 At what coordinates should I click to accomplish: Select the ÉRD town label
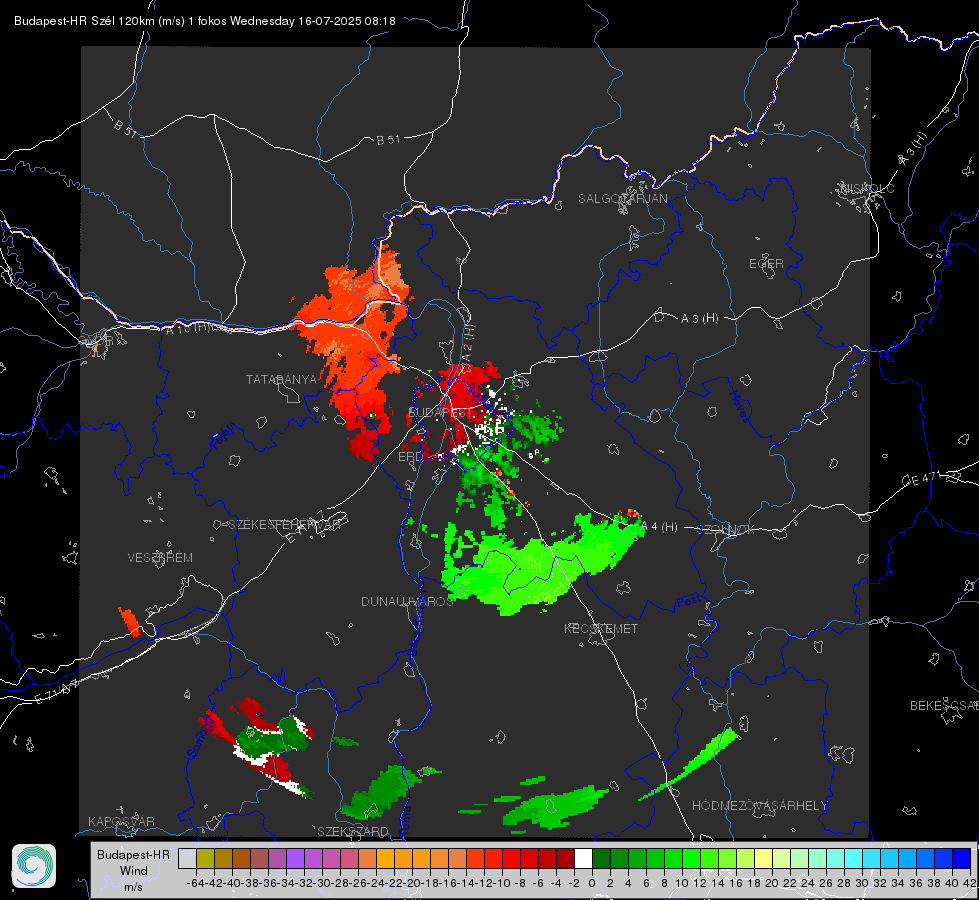(410, 457)
